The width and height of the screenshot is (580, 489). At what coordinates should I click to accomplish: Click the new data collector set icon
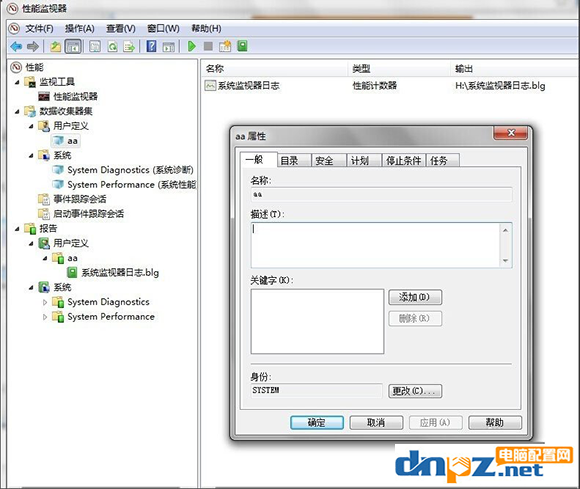coord(225,46)
